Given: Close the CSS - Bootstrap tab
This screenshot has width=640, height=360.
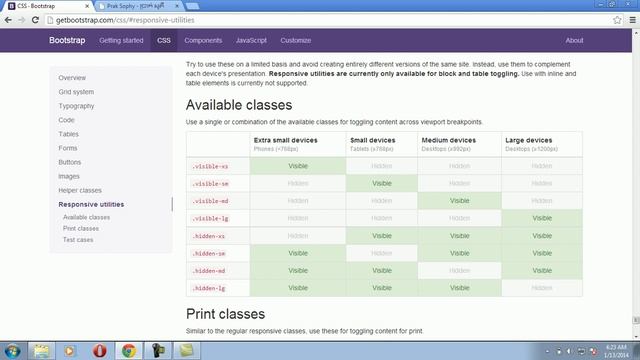Looking at the screenshot, I should coord(87,6).
